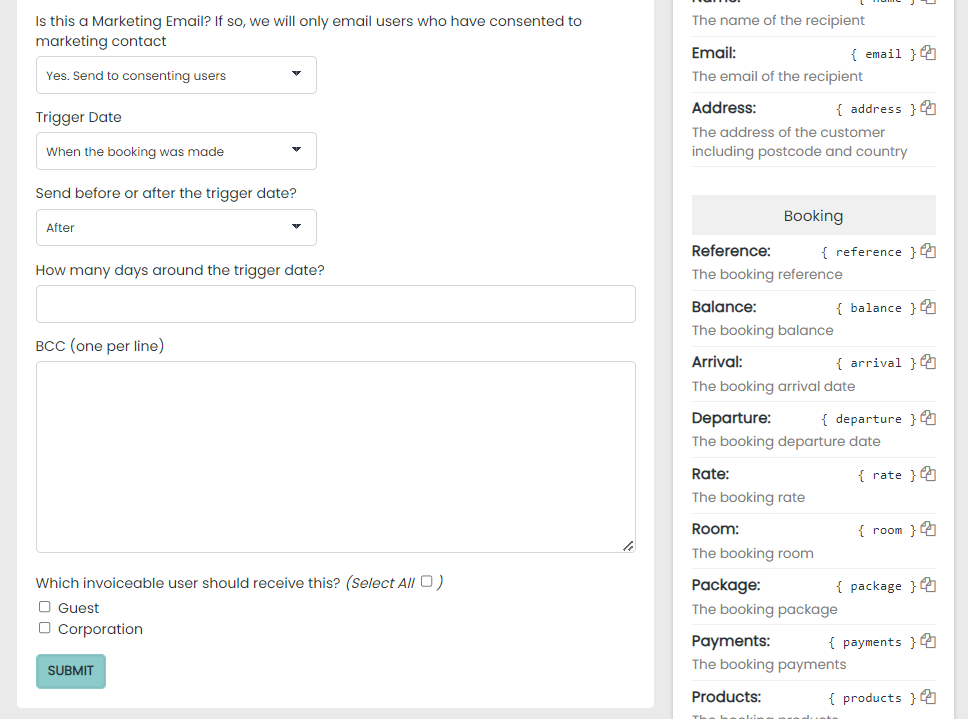Copy the payments placeholder tag
The height and width of the screenshot is (719, 968).
point(928,641)
